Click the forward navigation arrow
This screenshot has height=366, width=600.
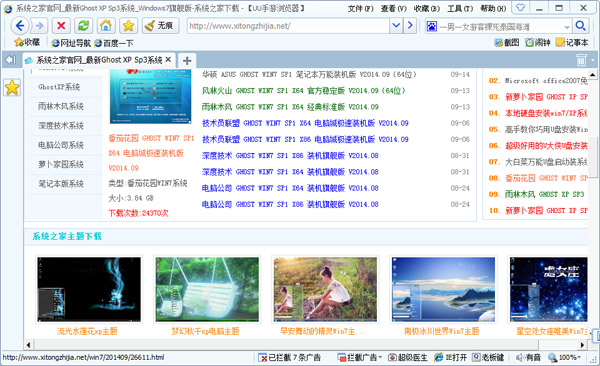[x=39, y=26]
